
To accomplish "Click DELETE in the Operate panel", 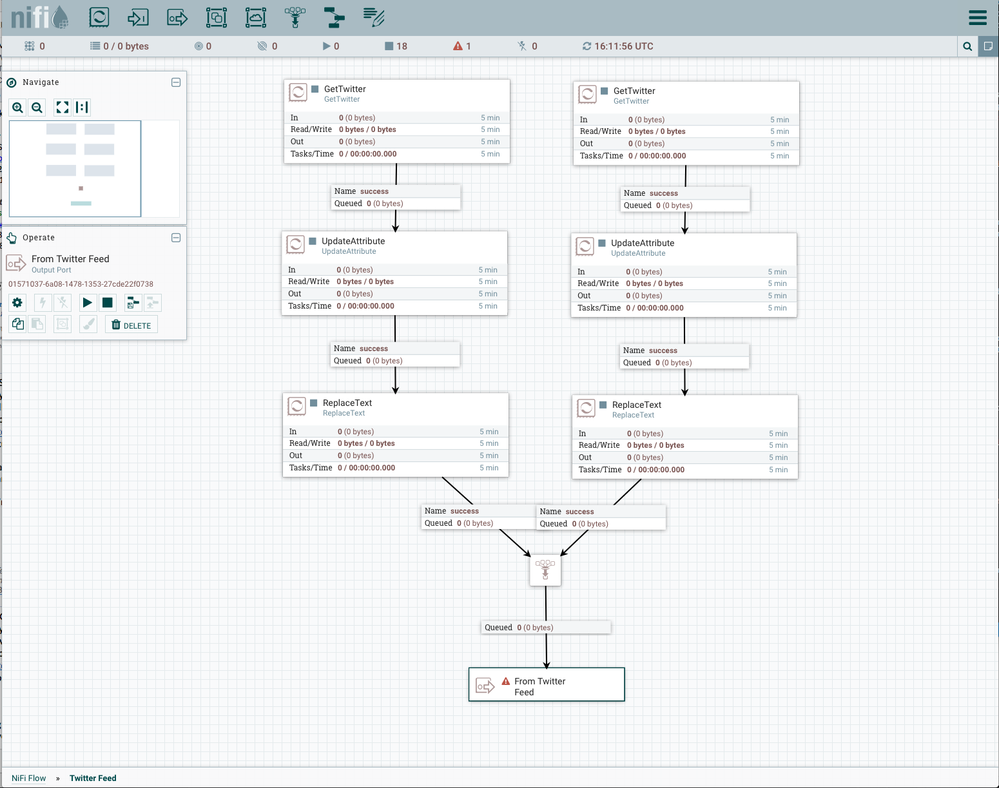I will 130,324.
